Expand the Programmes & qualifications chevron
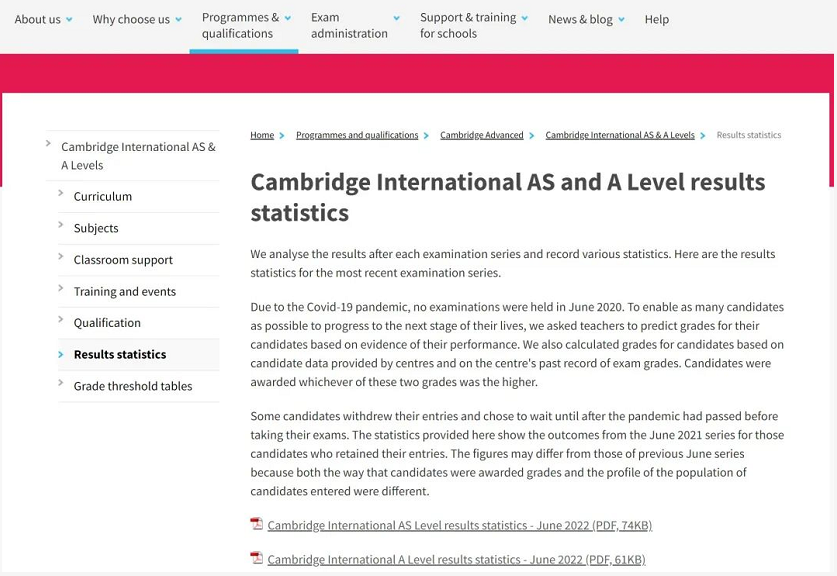The height and width of the screenshot is (576, 837). pos(288,18)
